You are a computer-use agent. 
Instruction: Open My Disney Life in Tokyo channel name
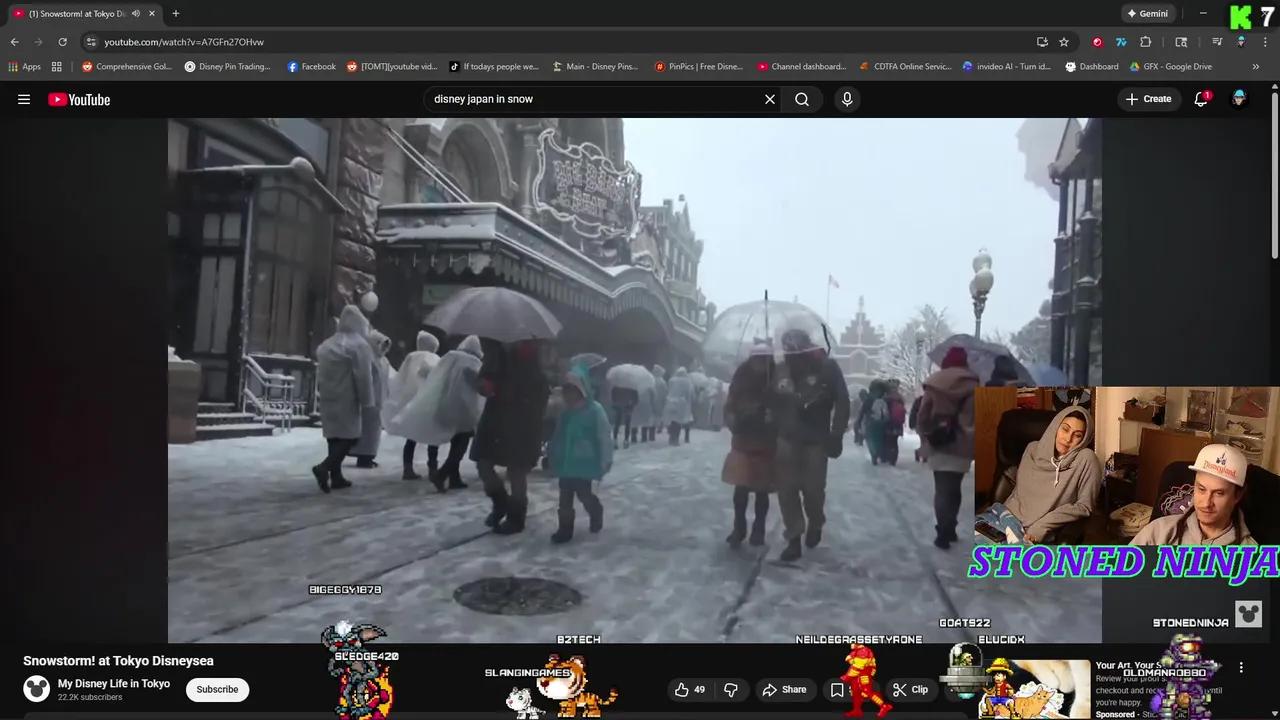click(x=114, y=684)
